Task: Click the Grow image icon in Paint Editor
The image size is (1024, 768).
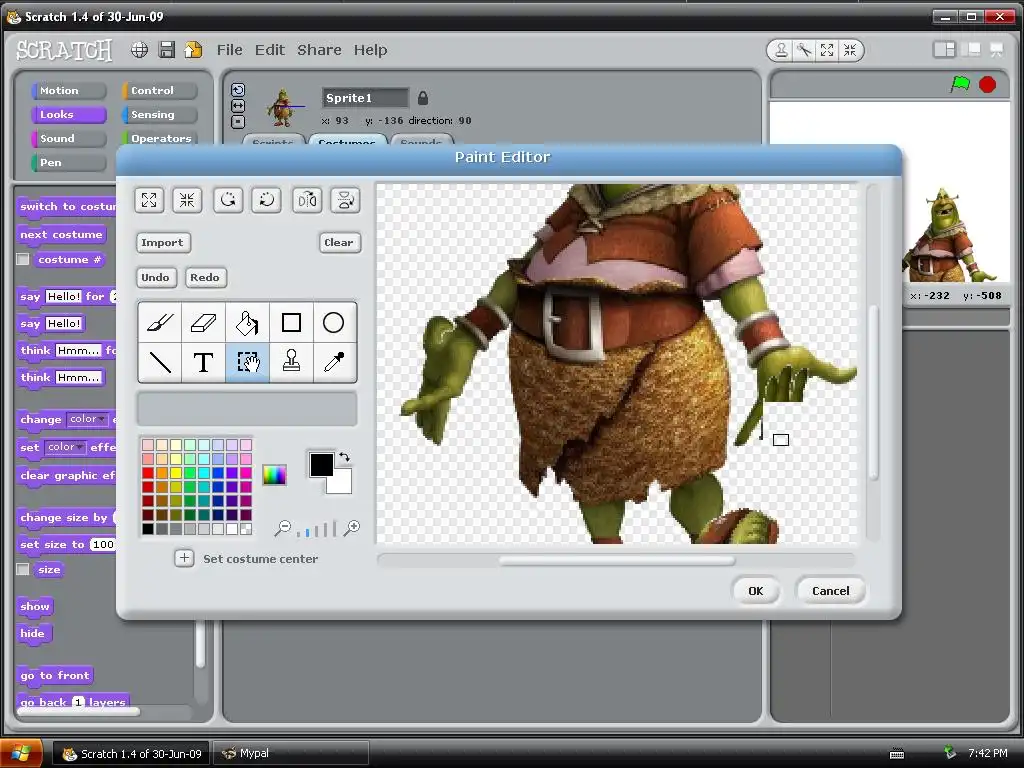Action: [149, 200]
